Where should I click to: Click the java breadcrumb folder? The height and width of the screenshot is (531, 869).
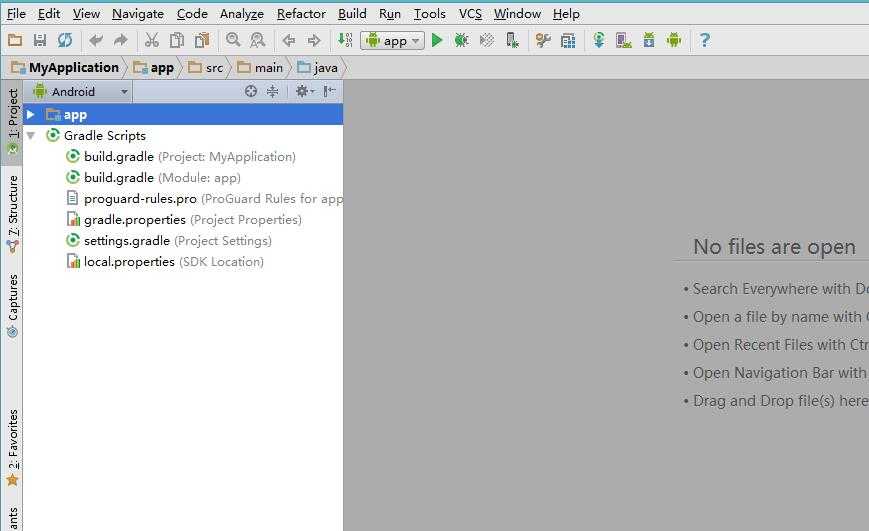point(318,68)
